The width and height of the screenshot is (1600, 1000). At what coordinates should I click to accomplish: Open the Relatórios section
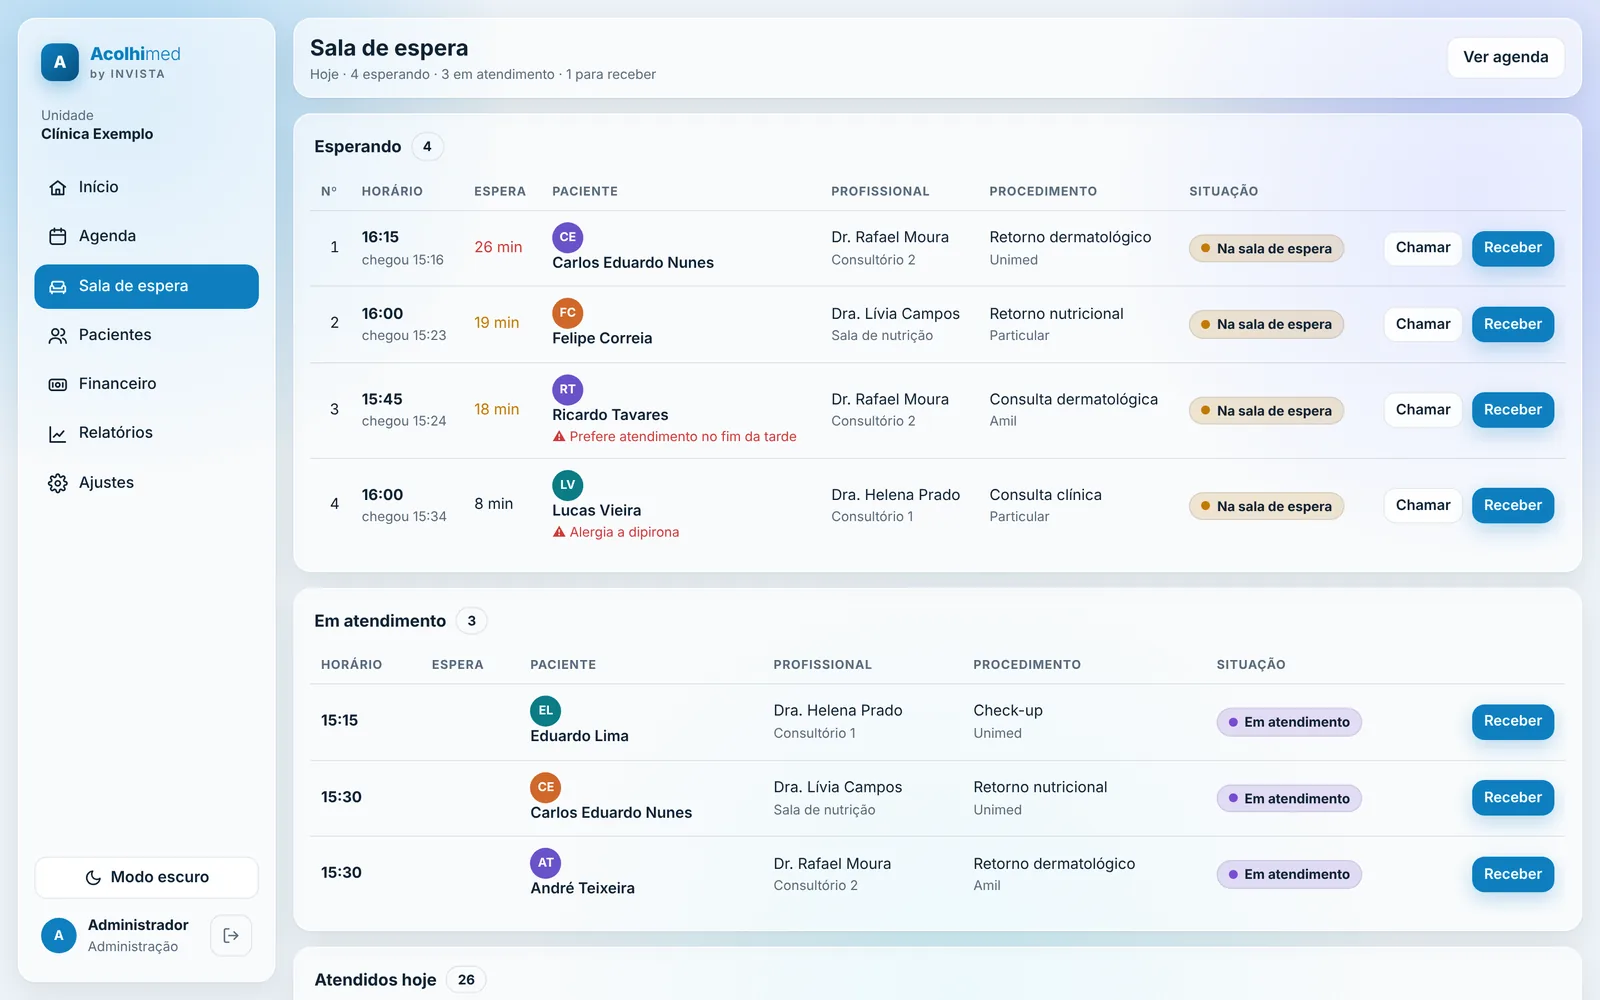coord(147,433)
